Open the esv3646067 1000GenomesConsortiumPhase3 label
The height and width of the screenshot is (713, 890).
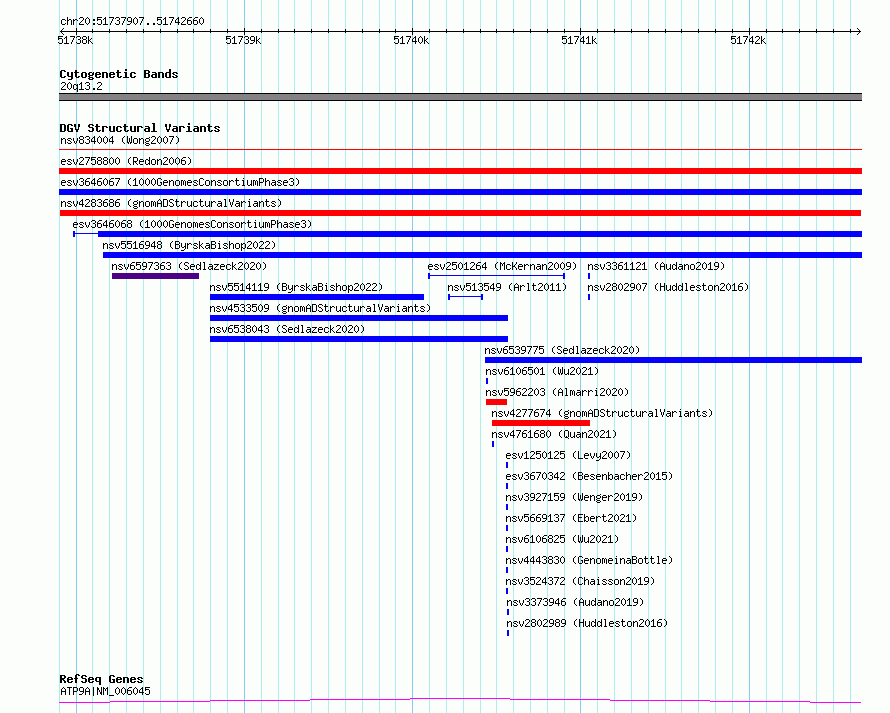180,182
